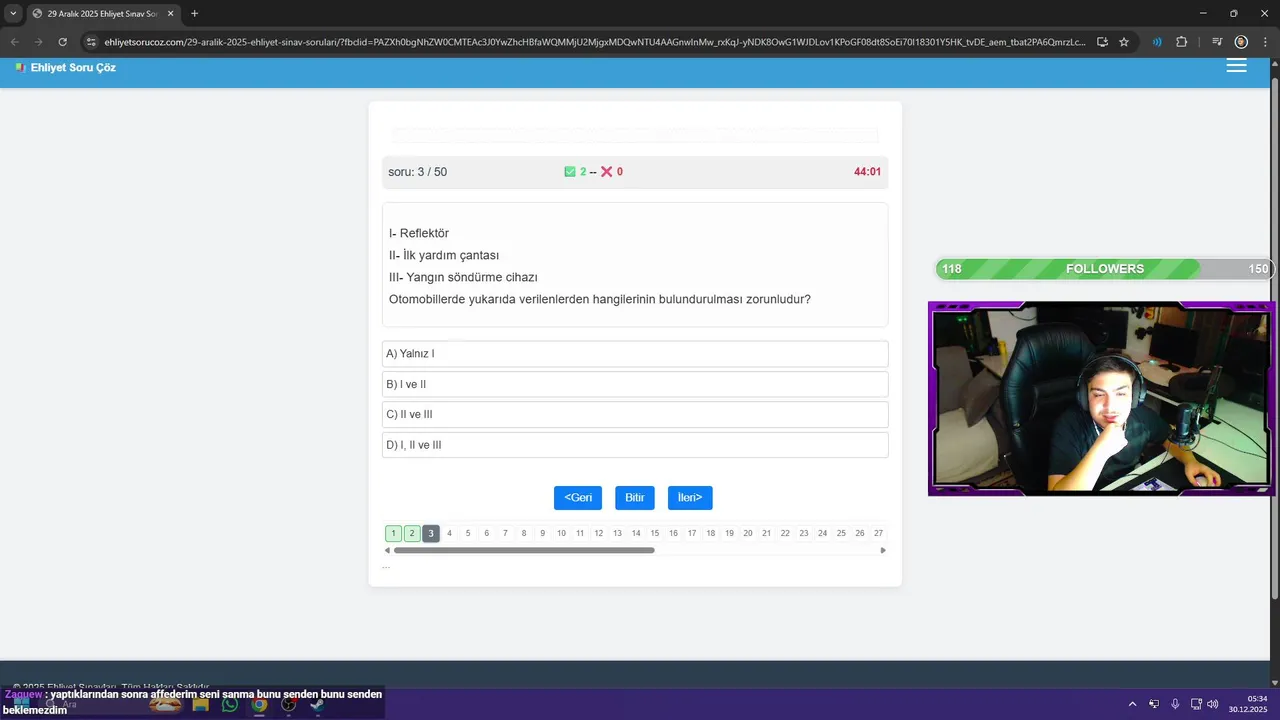Click the "soru: 3 / 50" counter
Screen dimensions: 1280x720
pyautogui.click(x=418, y=172)
